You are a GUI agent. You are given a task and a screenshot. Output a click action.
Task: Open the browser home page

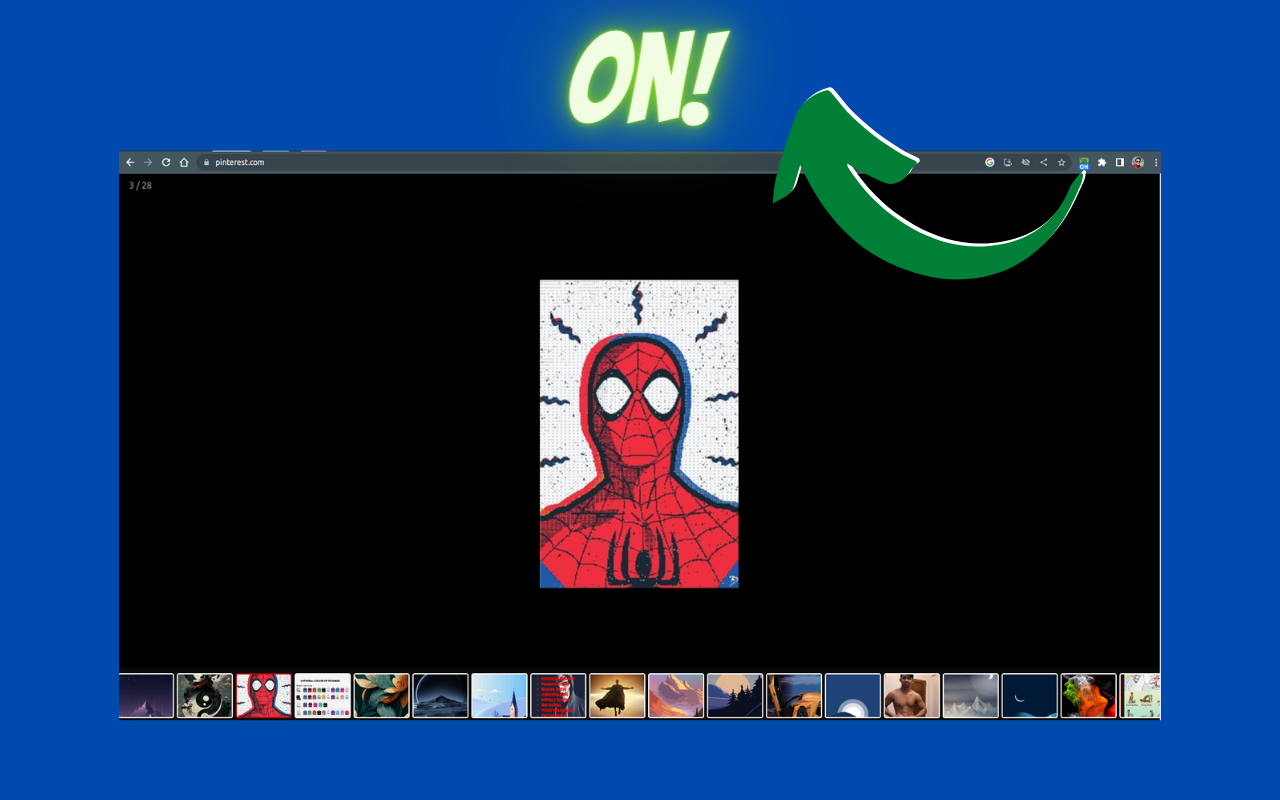(184, 162)
